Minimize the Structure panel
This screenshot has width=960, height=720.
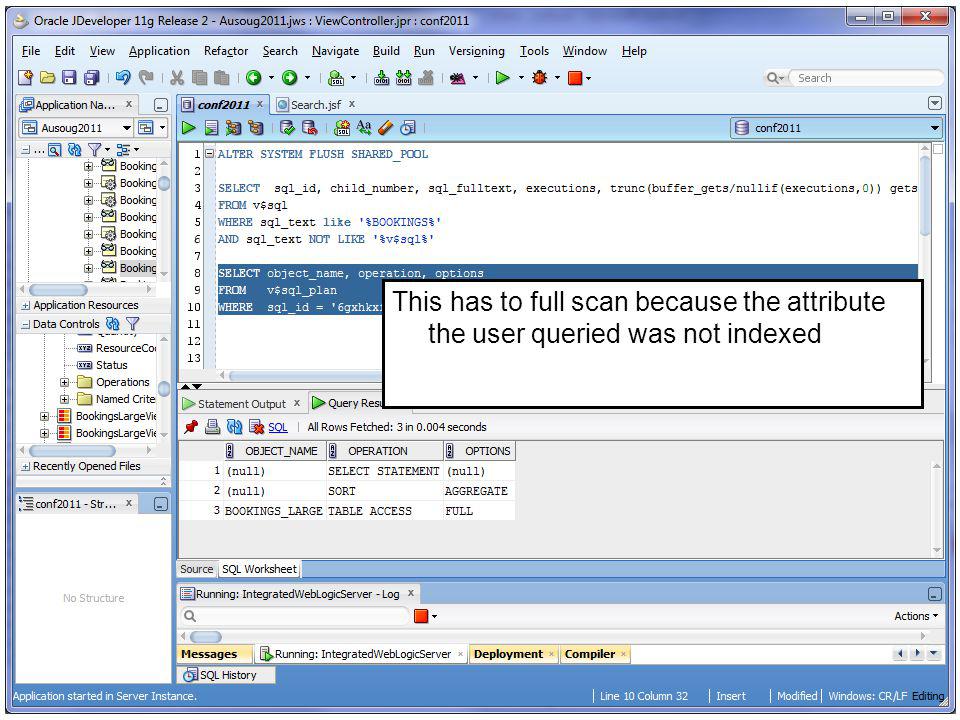[160, 504]
